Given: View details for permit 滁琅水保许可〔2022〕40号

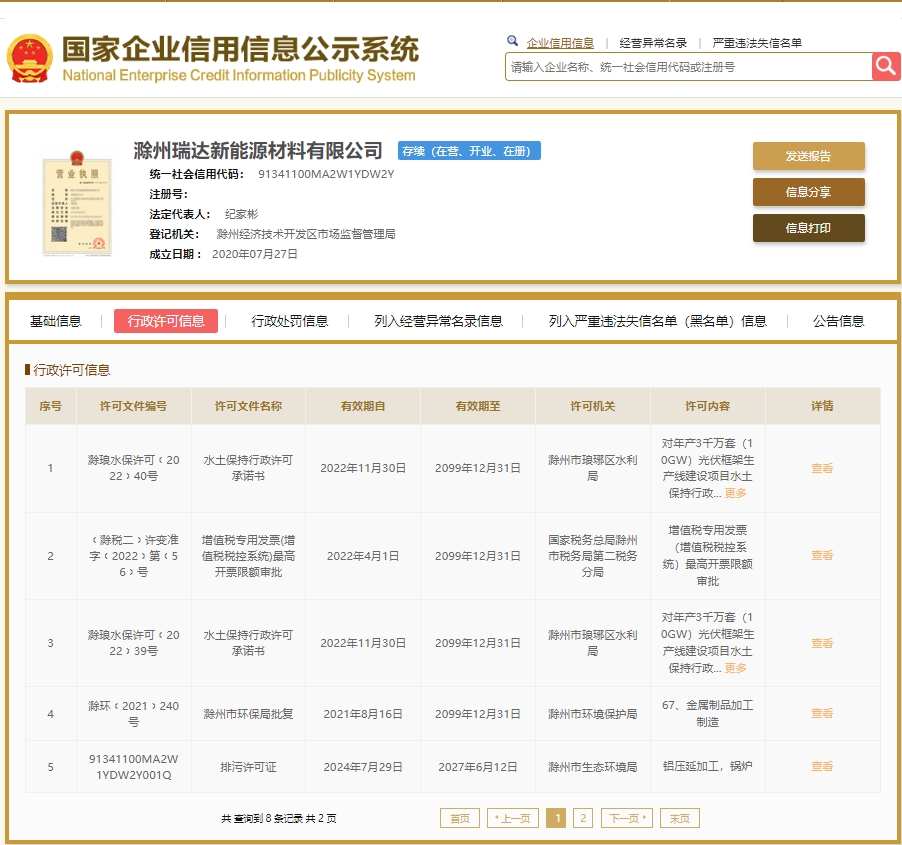Looking at the screenshot, I should click(x=822, y=468).
